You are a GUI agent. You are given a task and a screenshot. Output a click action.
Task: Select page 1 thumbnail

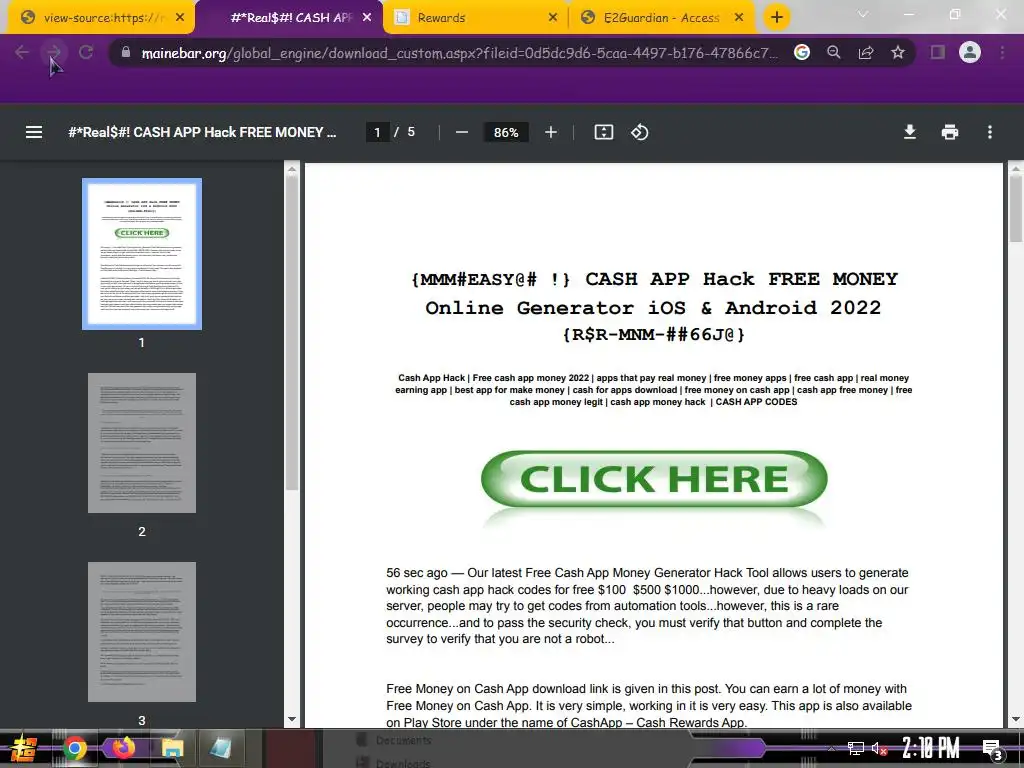142,253
